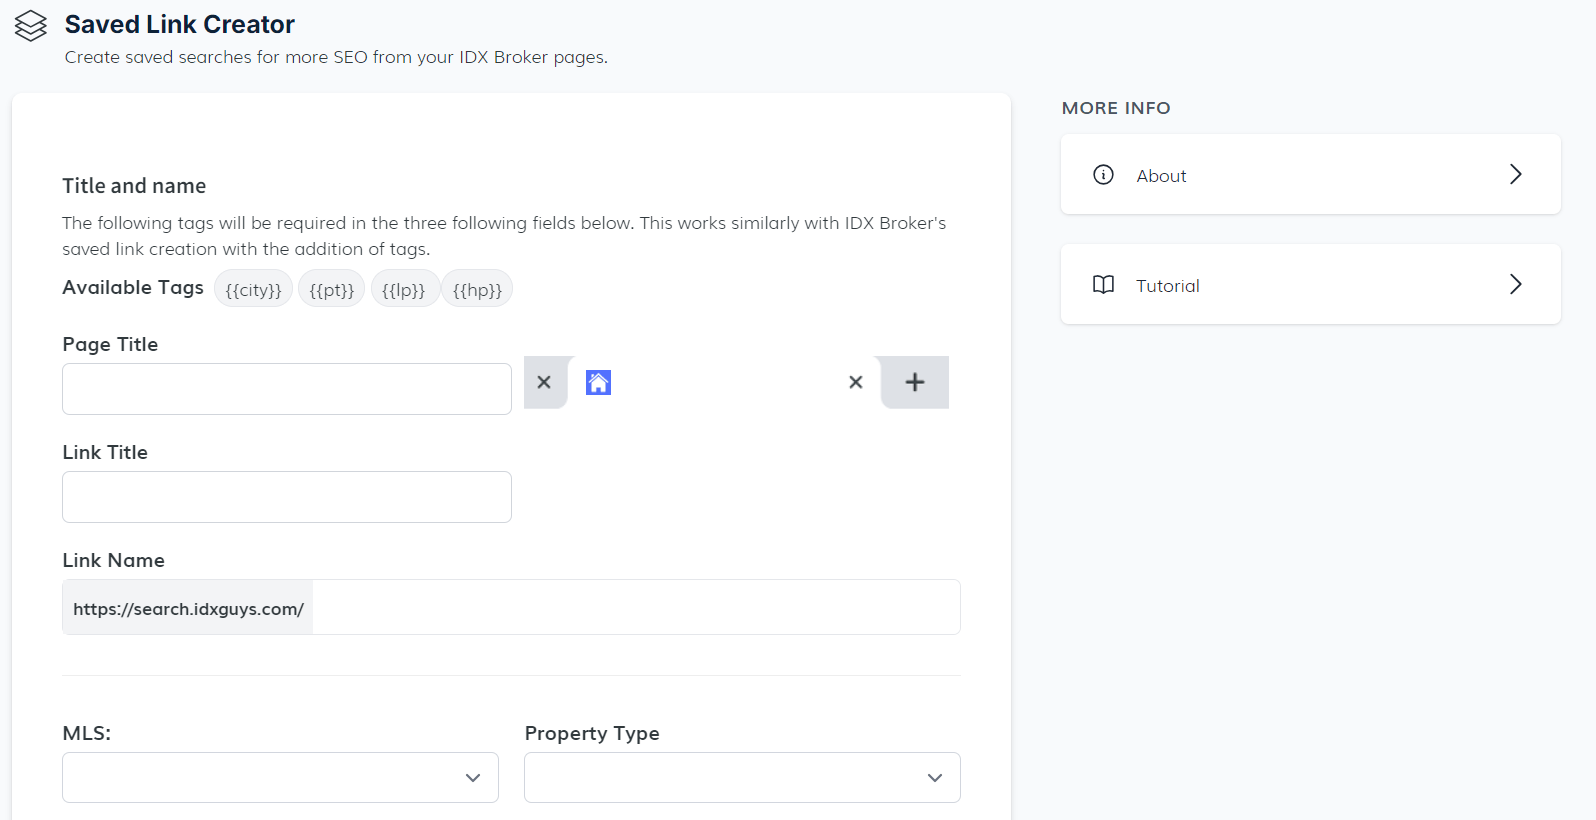
Task: Click into the Link Title input box
Action: coord(287,497)
